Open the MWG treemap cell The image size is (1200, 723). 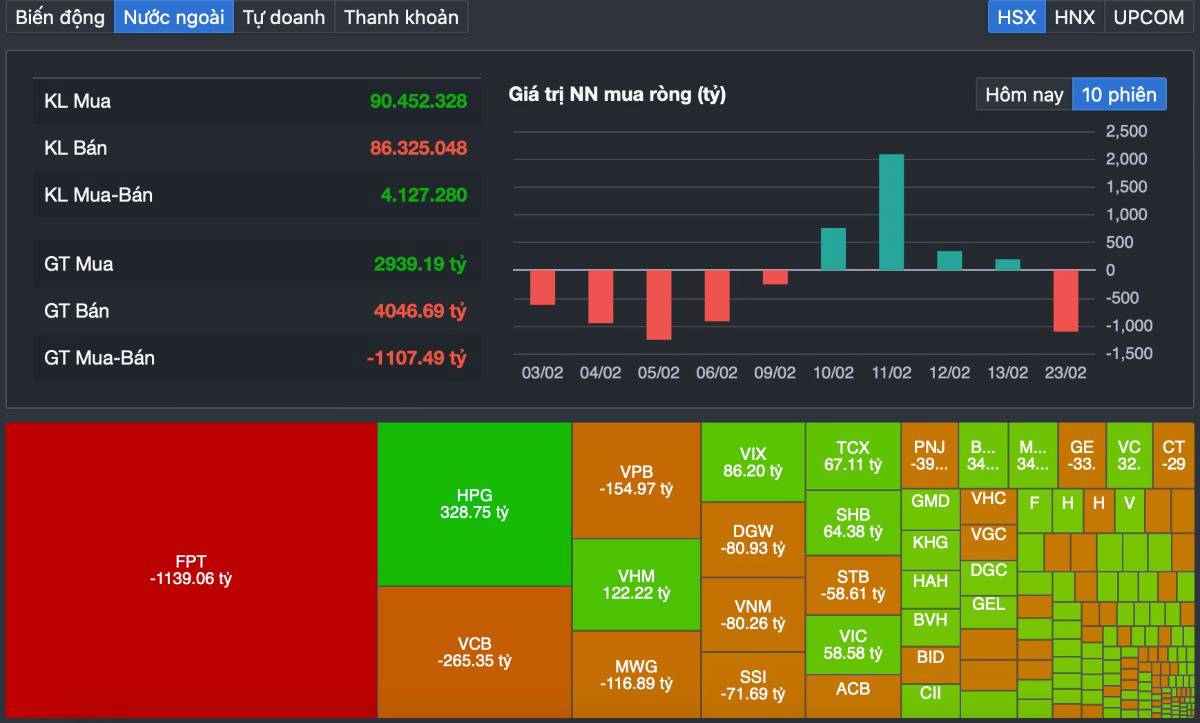636,674
